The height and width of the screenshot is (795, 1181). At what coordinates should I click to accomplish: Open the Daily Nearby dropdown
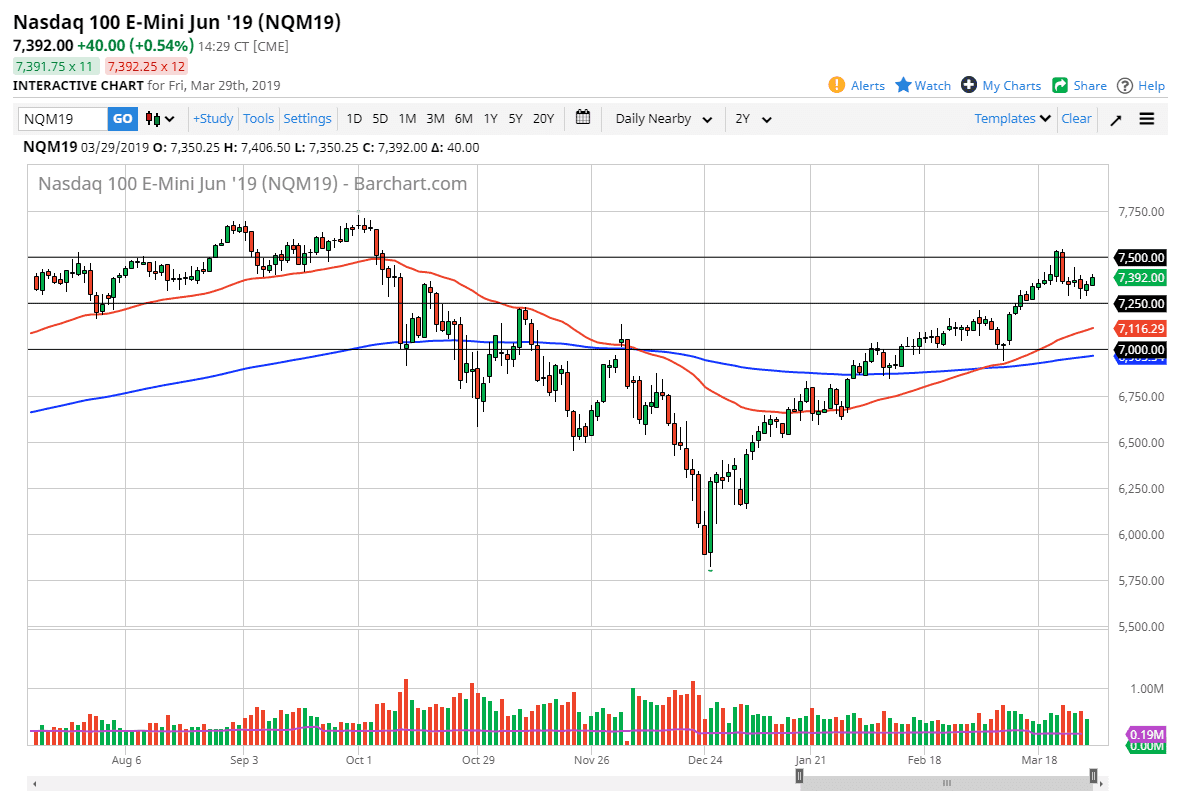coord(662,118)
